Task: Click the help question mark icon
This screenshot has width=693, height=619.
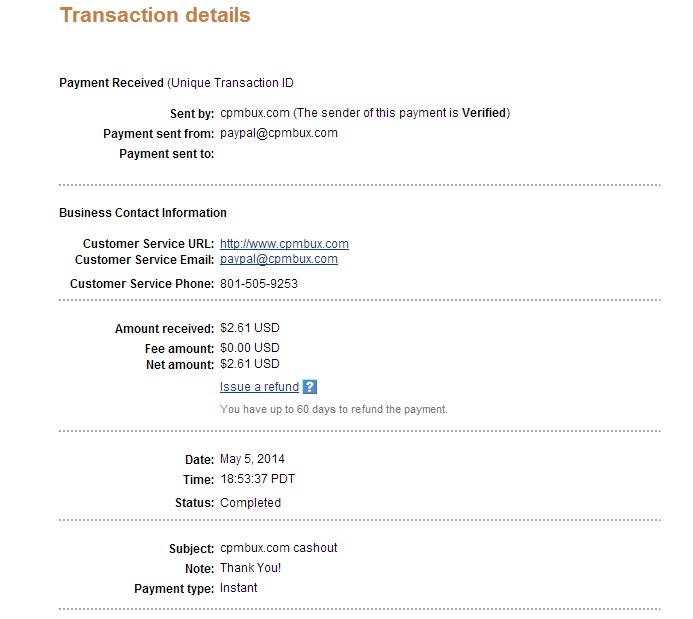Action: point(310,387)
